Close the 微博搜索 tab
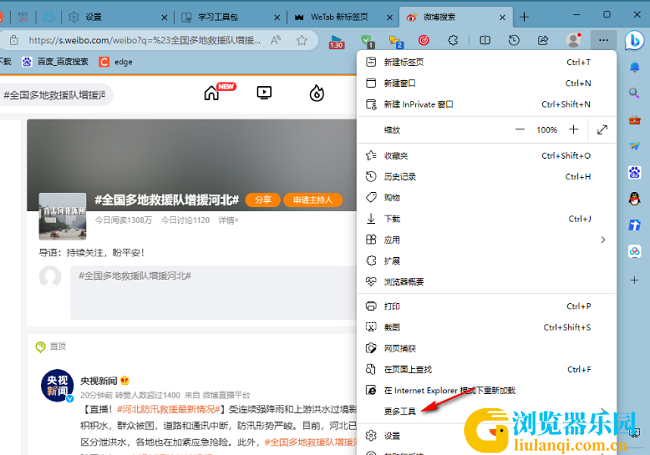650x455 pixels. [502, 17]
